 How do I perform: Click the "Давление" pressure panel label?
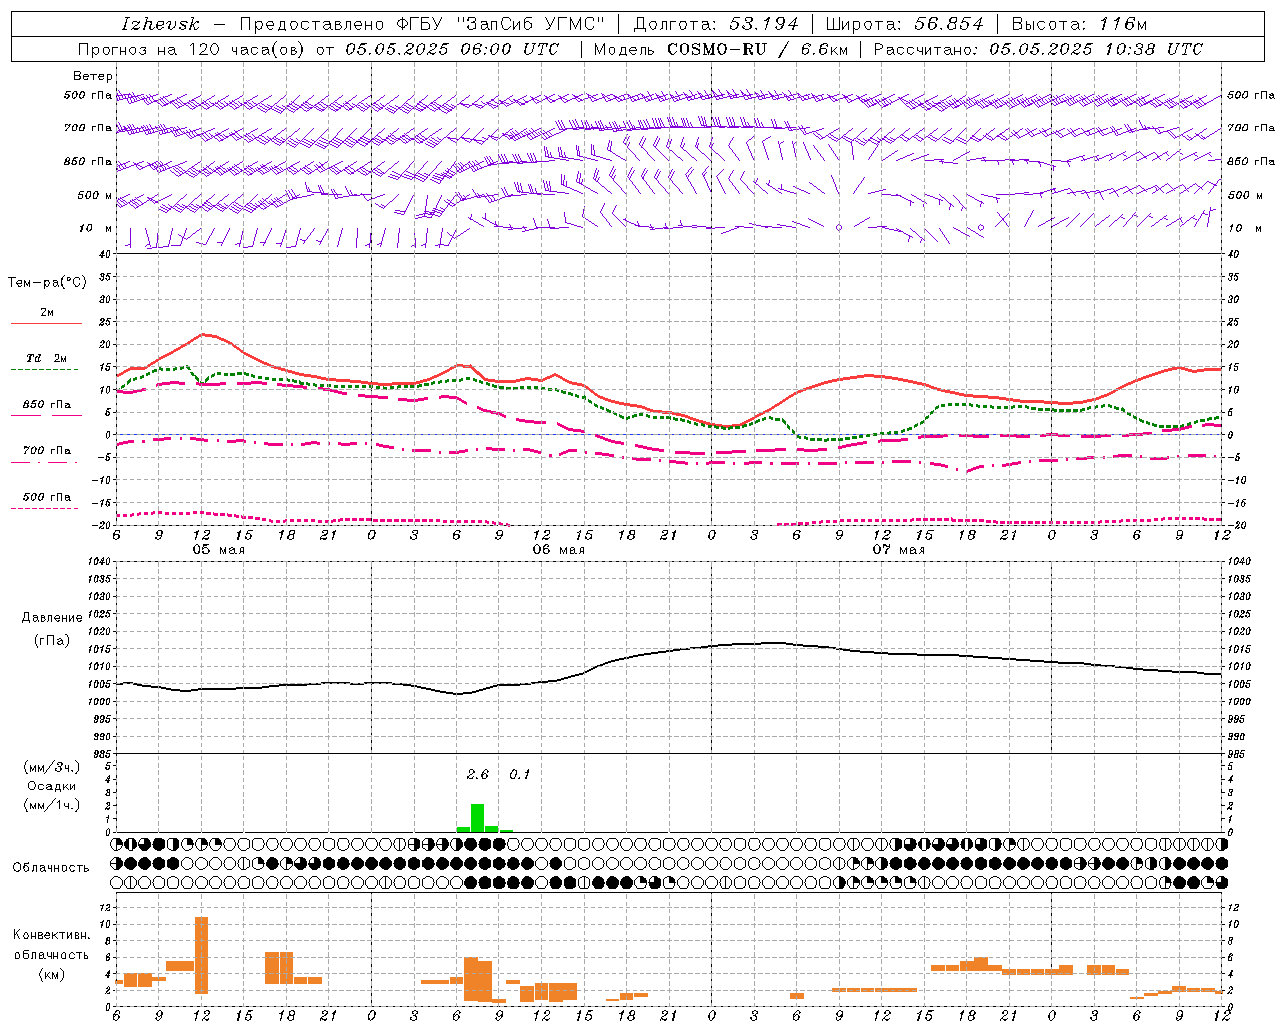point(52,618)
